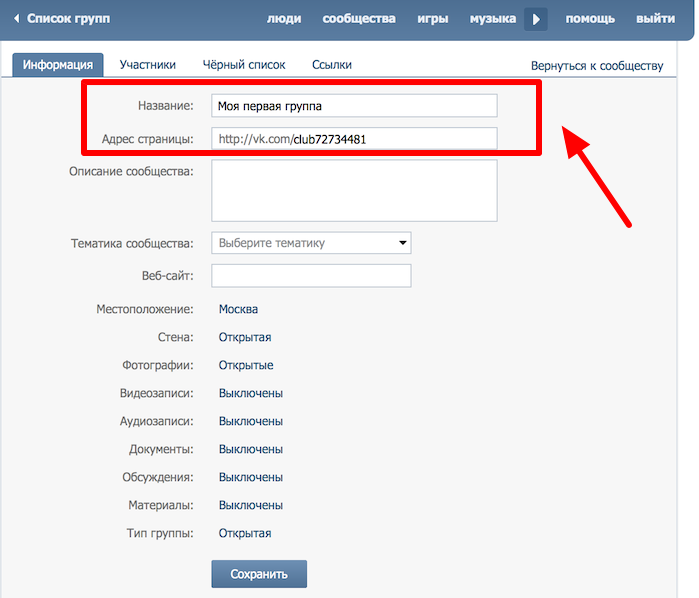Switch to the Участники tab
Viewport: 699px width, 598px height.
(x=148, y=65)
